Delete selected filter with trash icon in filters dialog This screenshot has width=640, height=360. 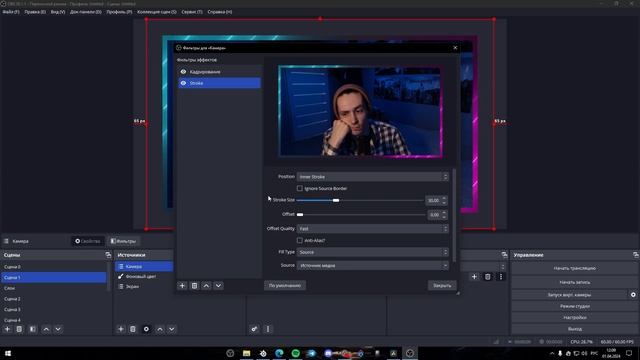click(194, 286)
